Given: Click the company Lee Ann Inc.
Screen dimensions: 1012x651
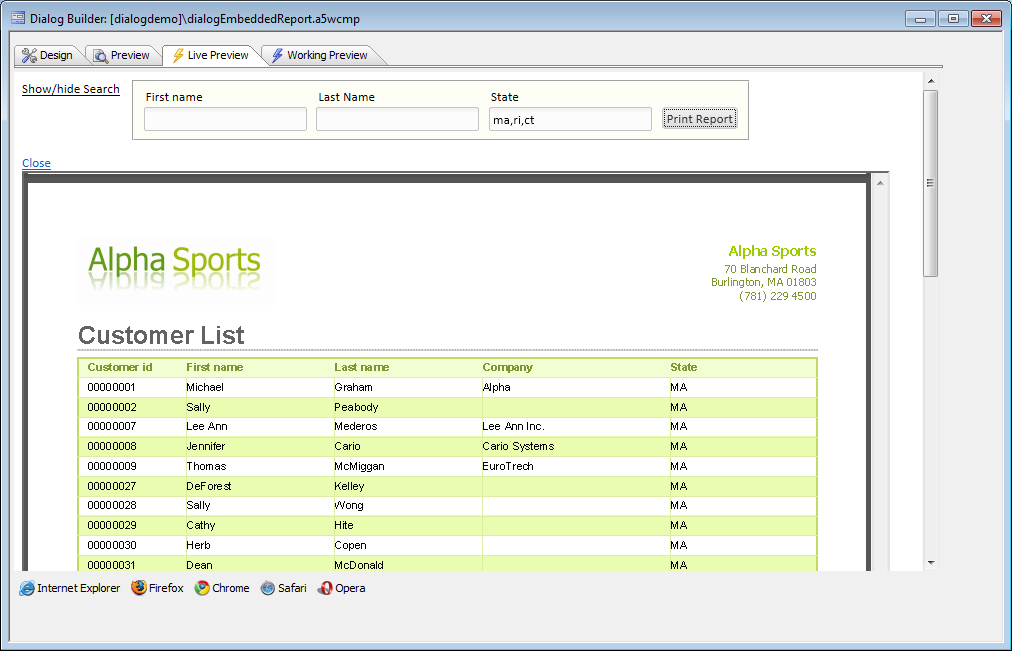Looking at the screenshot, I should pyautogui.click(x=513, y=426).
